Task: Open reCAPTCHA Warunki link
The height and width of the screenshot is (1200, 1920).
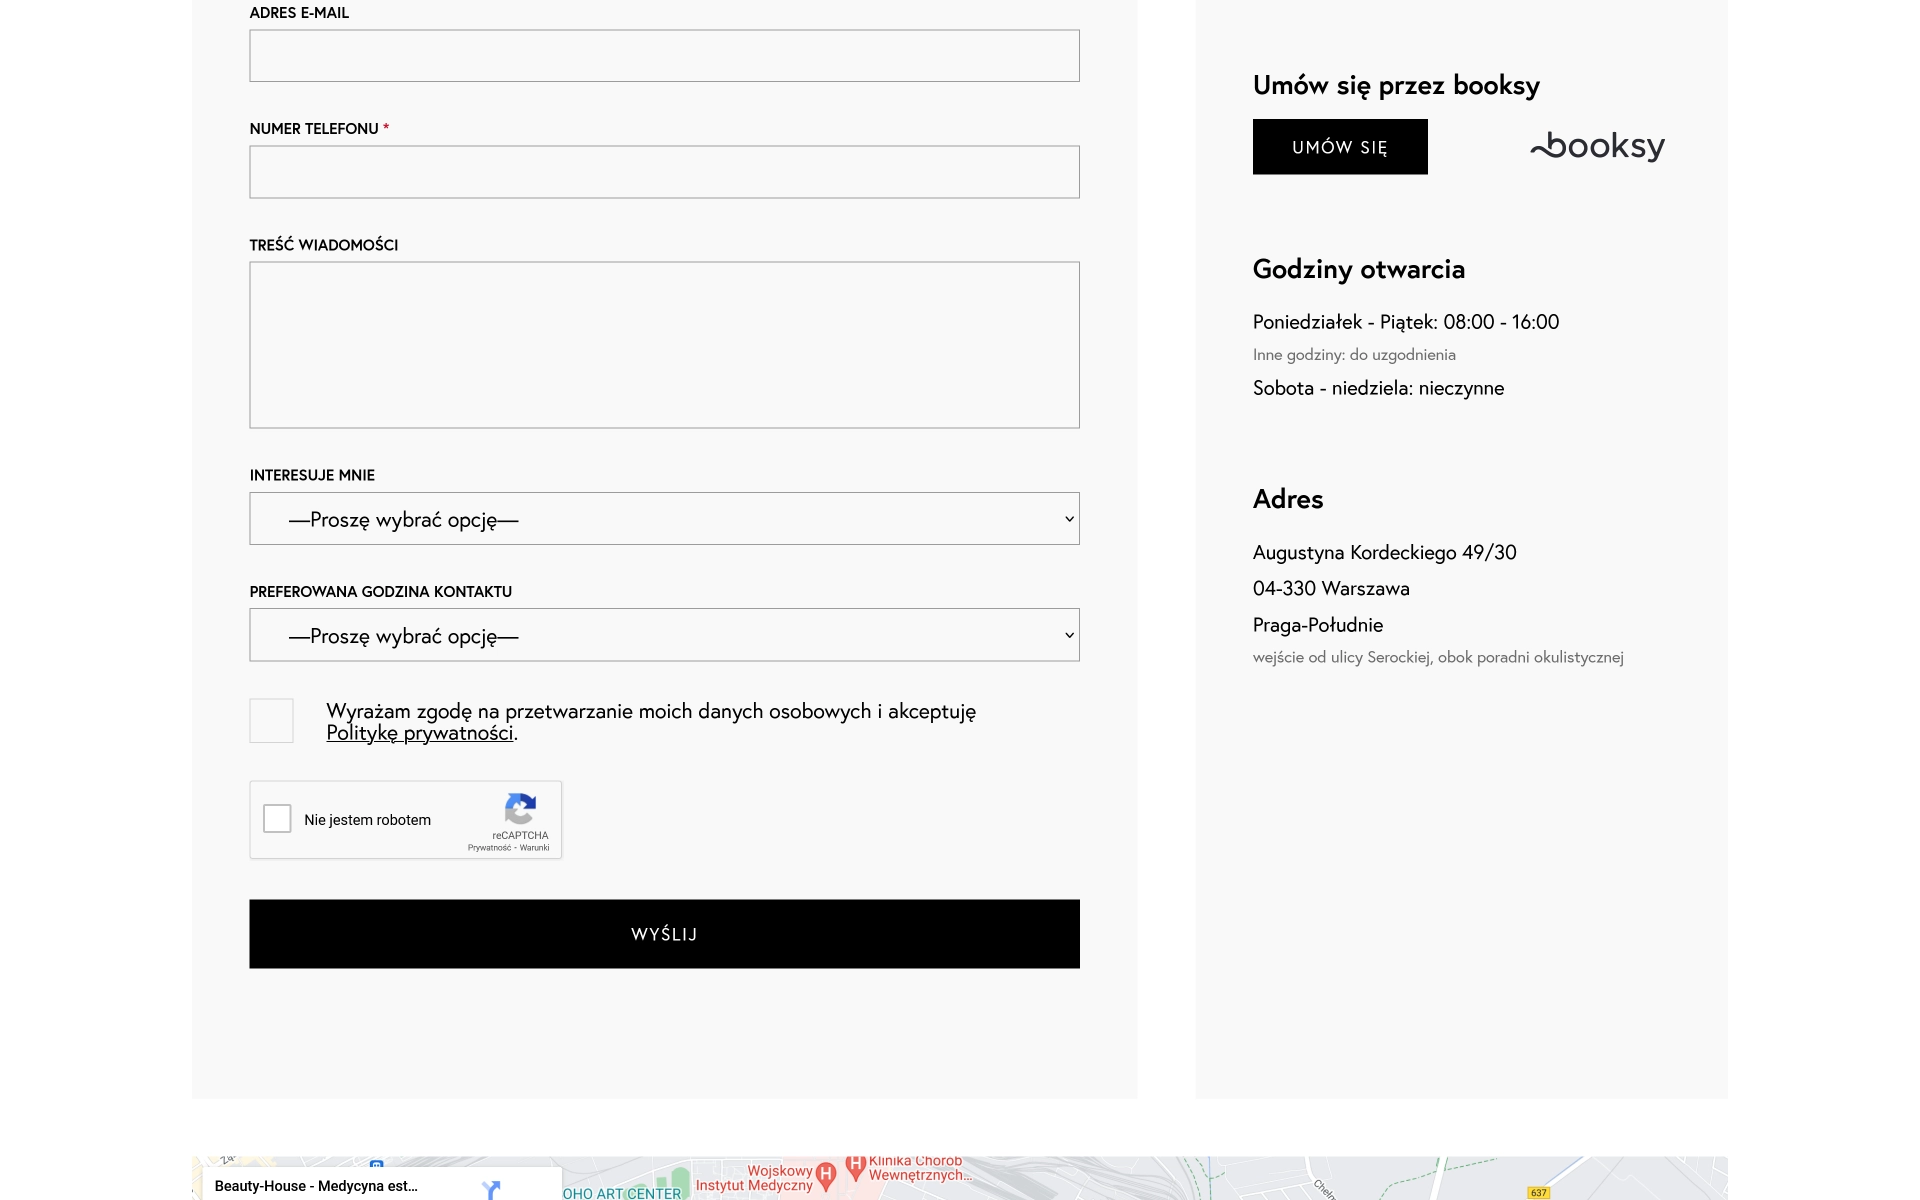Action: tap(535, 848)
